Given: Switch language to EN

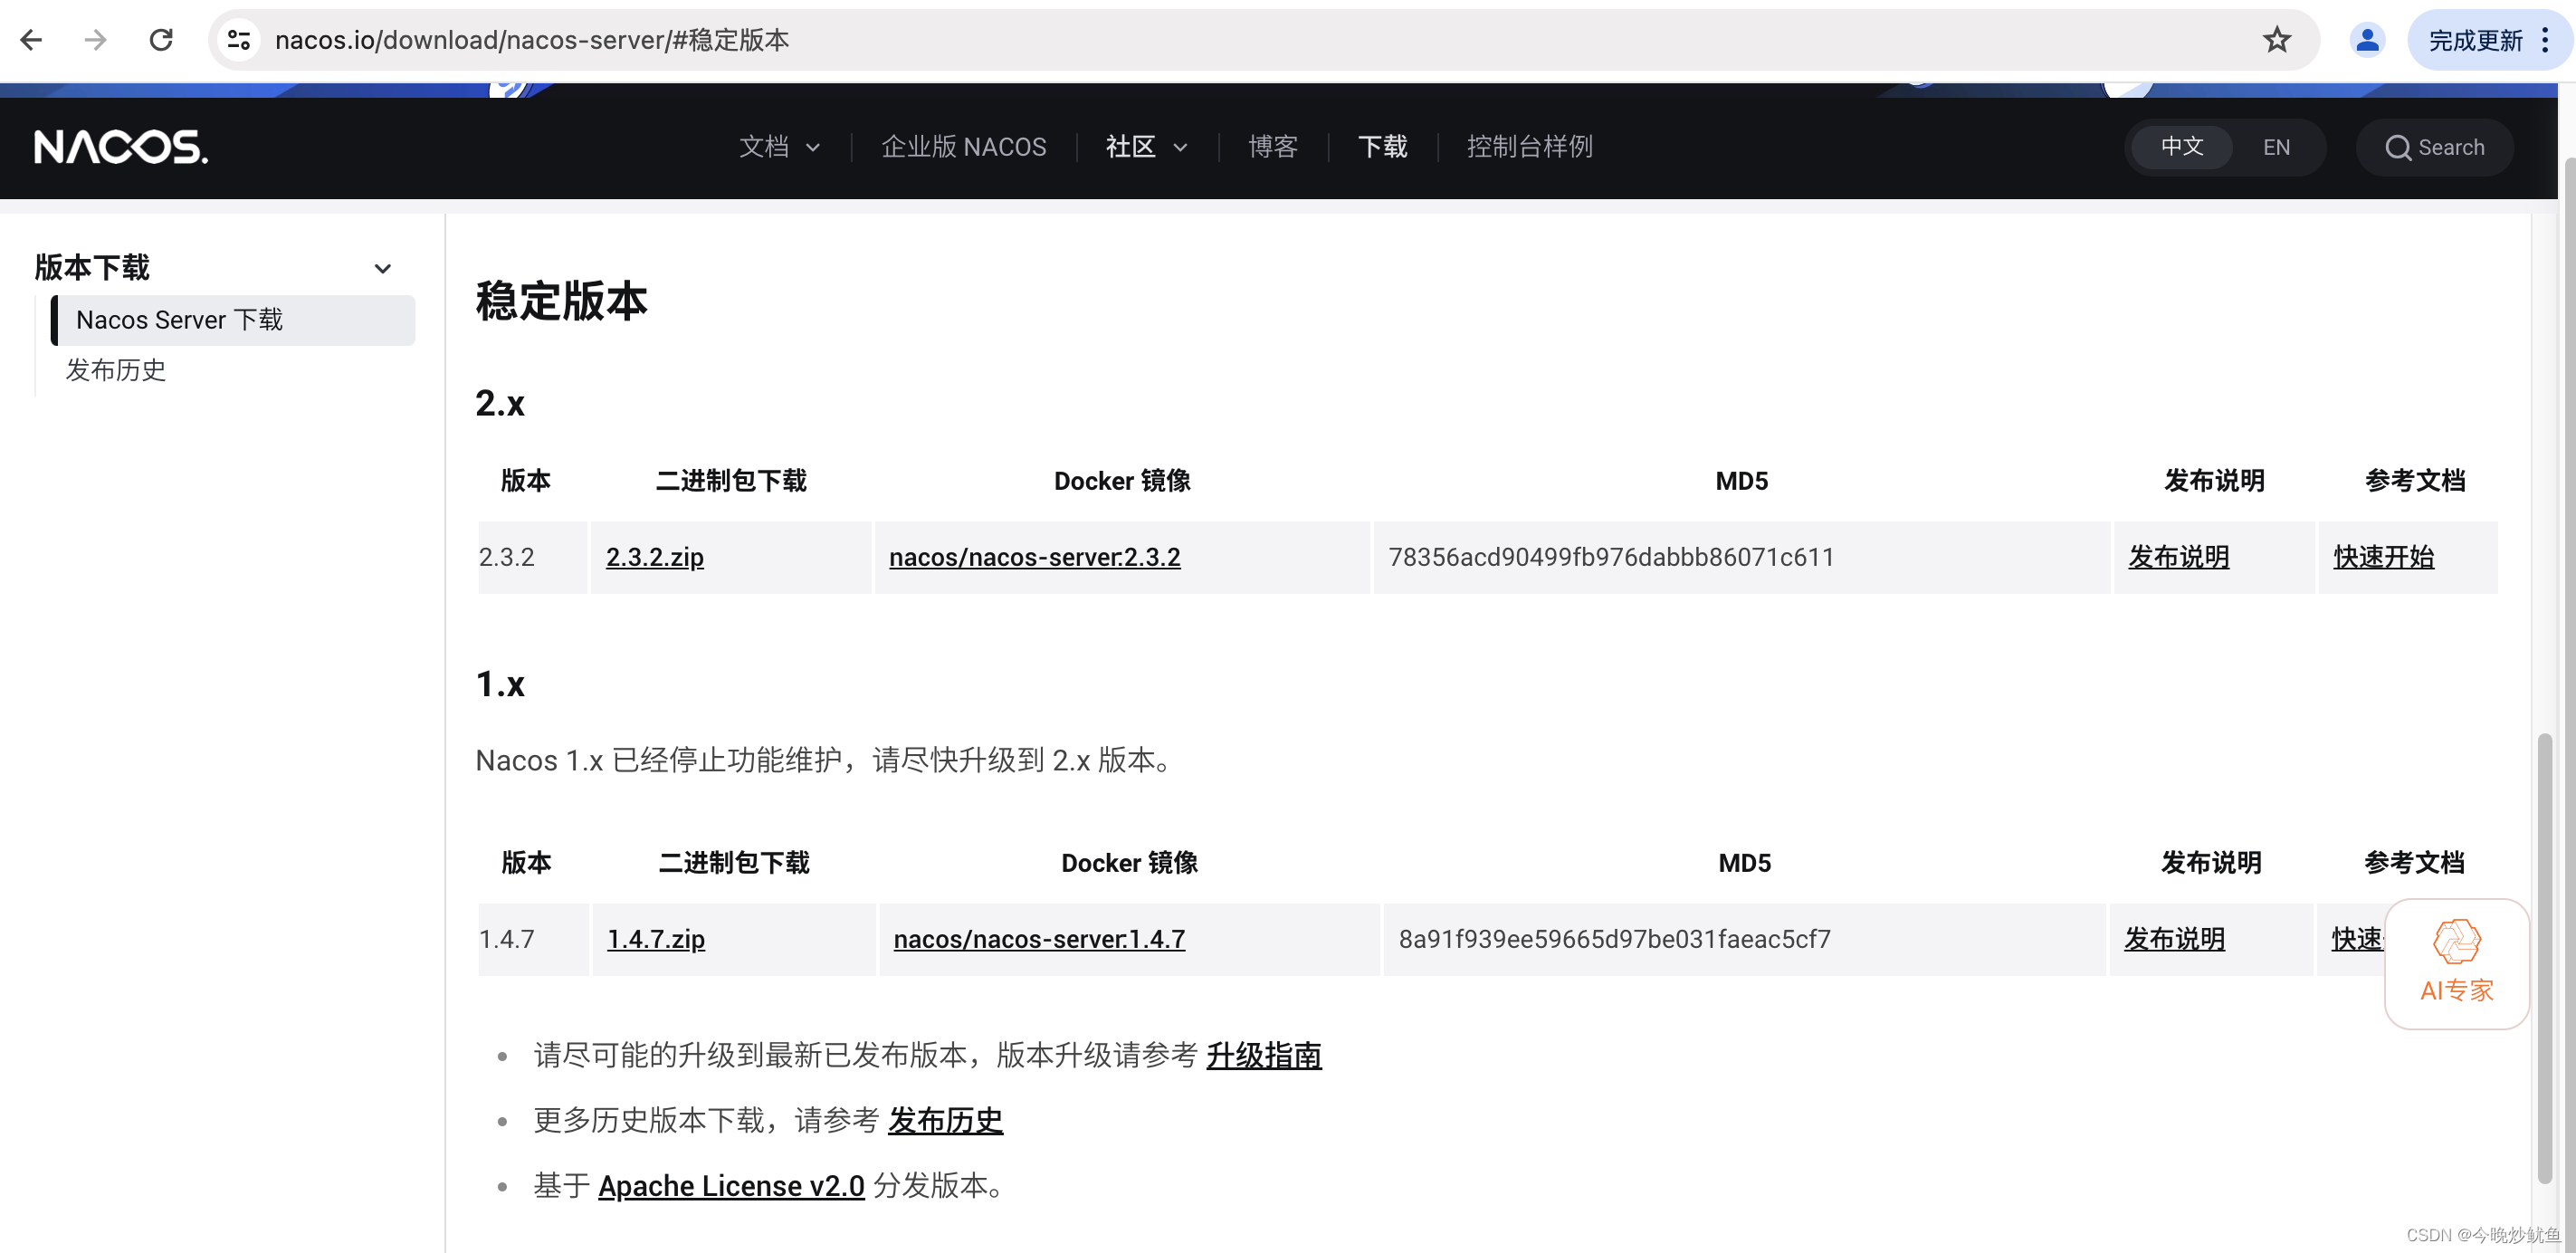Looking at the screenshot, I should click(x=2276, y=147).
